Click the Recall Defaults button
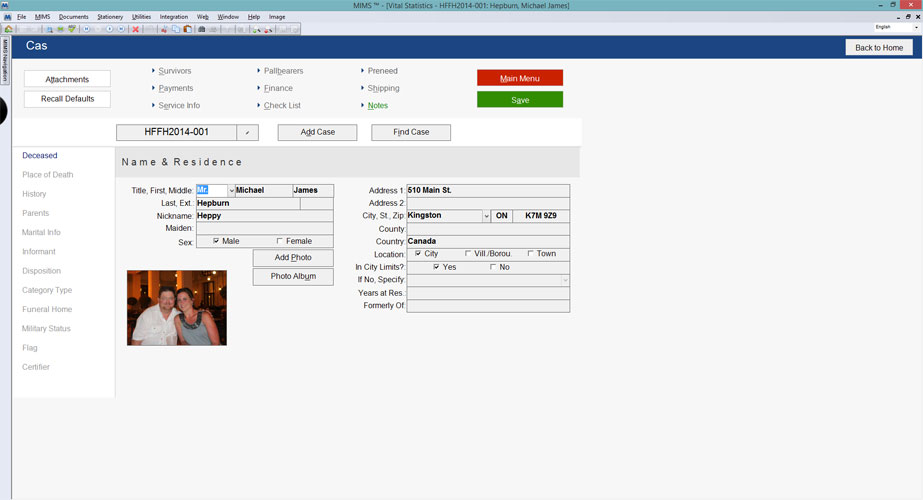This screenshot has width=923, height=500. pyautogui.click(x=67, y=98)
